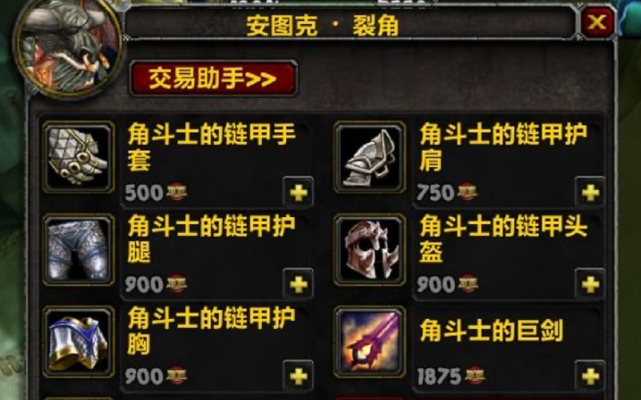Screen dimensions: 641x400
Task: Click plus button beside 角斗士的链甲护腿
Action: [x=298, y=284]
